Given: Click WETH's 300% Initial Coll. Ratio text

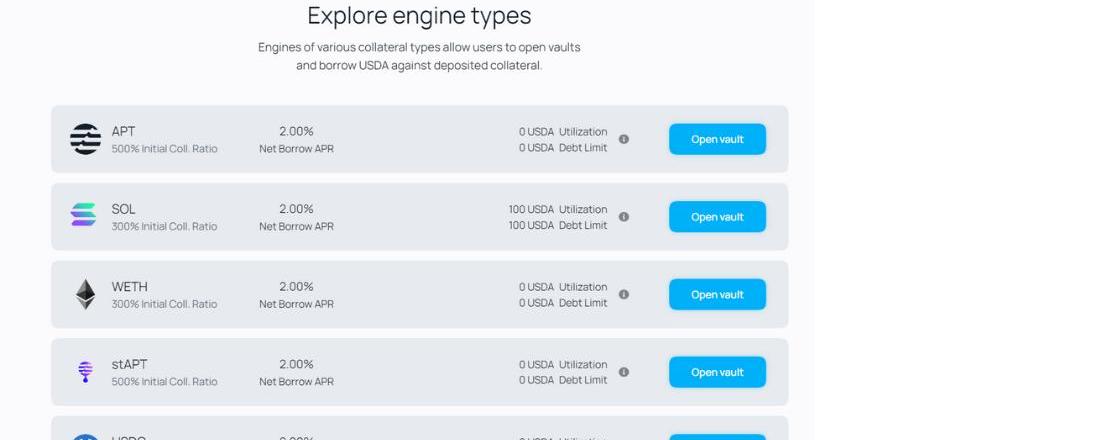Looking at the screenshot, I should [x=164, y=304].
